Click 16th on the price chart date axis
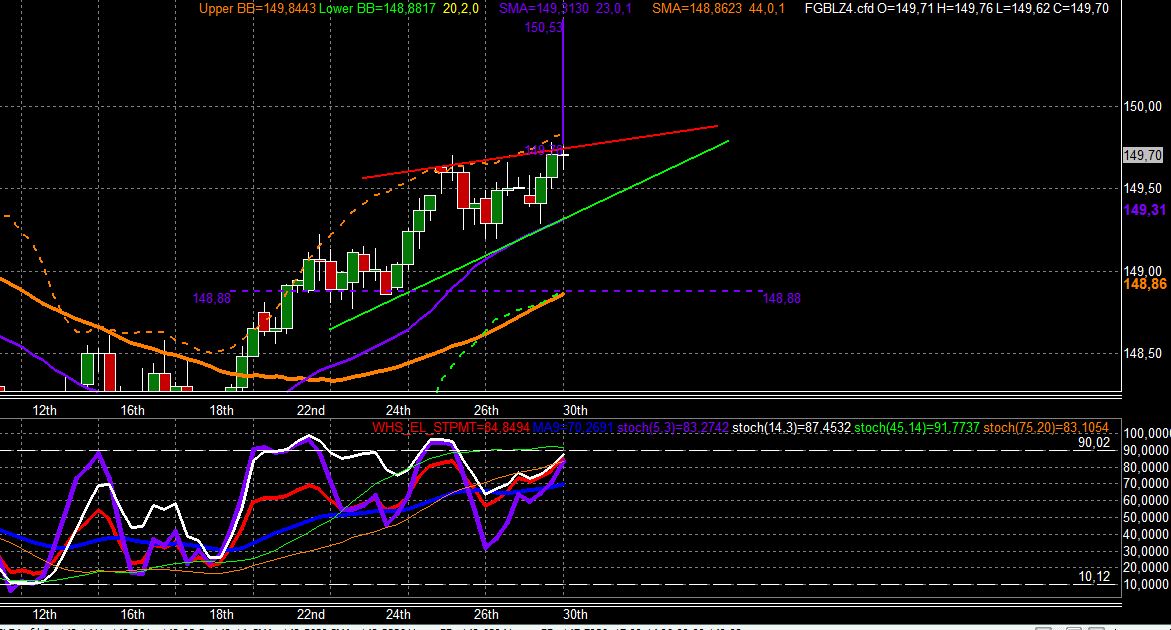 tap(132, 410)
